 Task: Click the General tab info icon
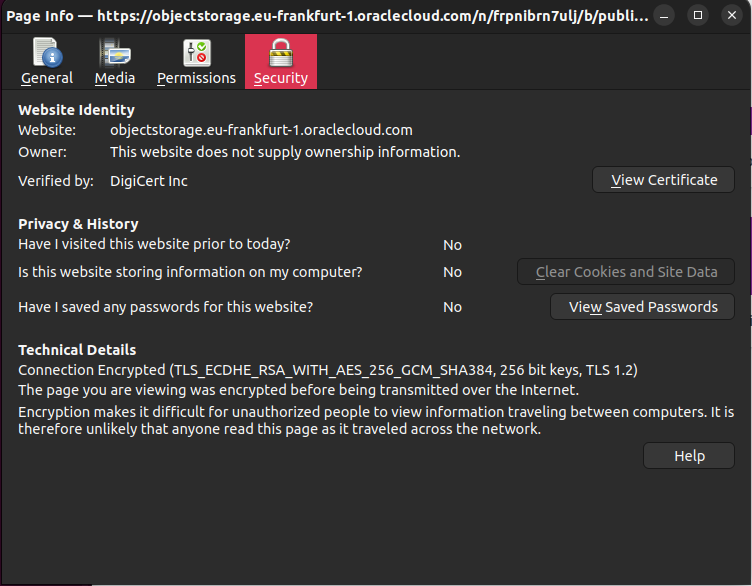(47, 53)
